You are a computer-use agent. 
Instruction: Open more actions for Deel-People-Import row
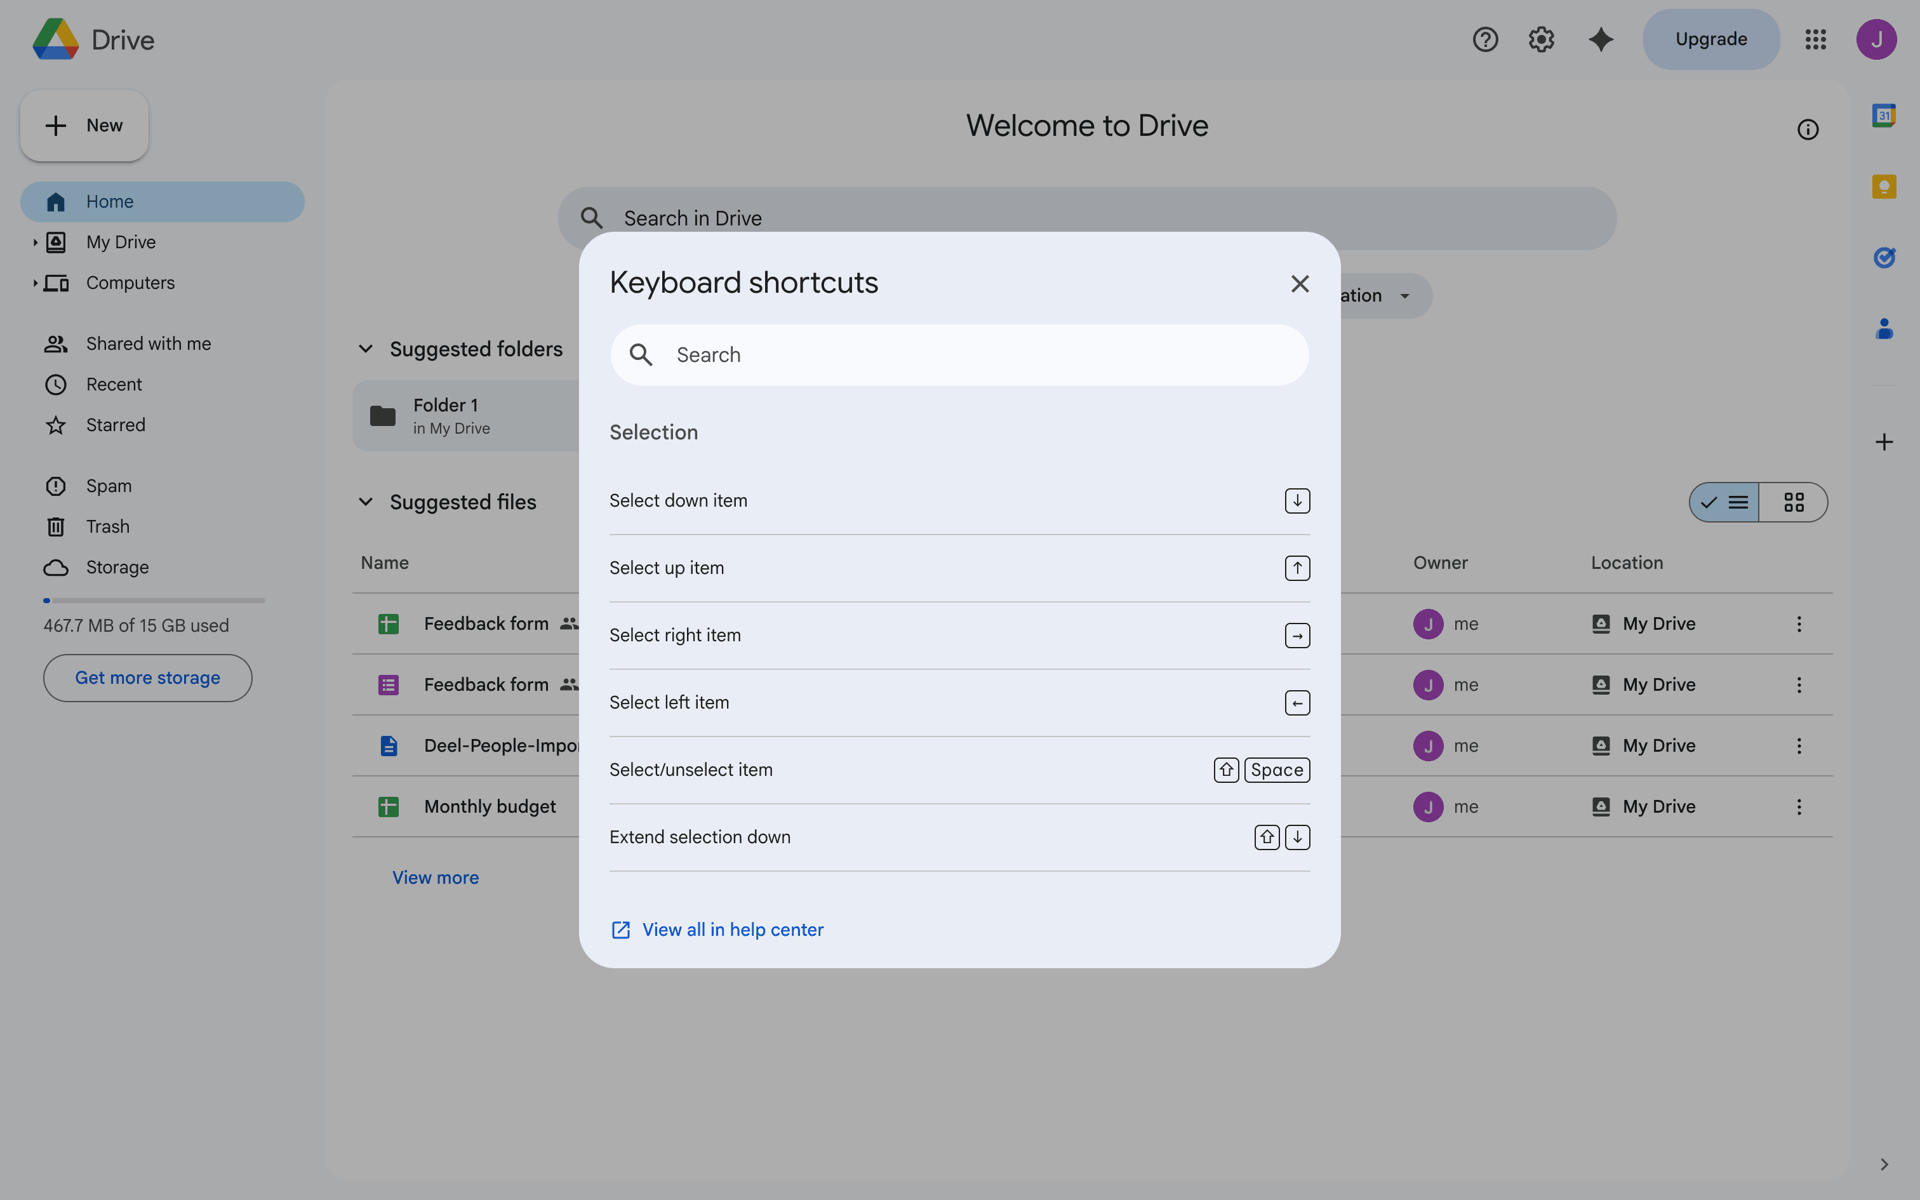point(1799,746)
